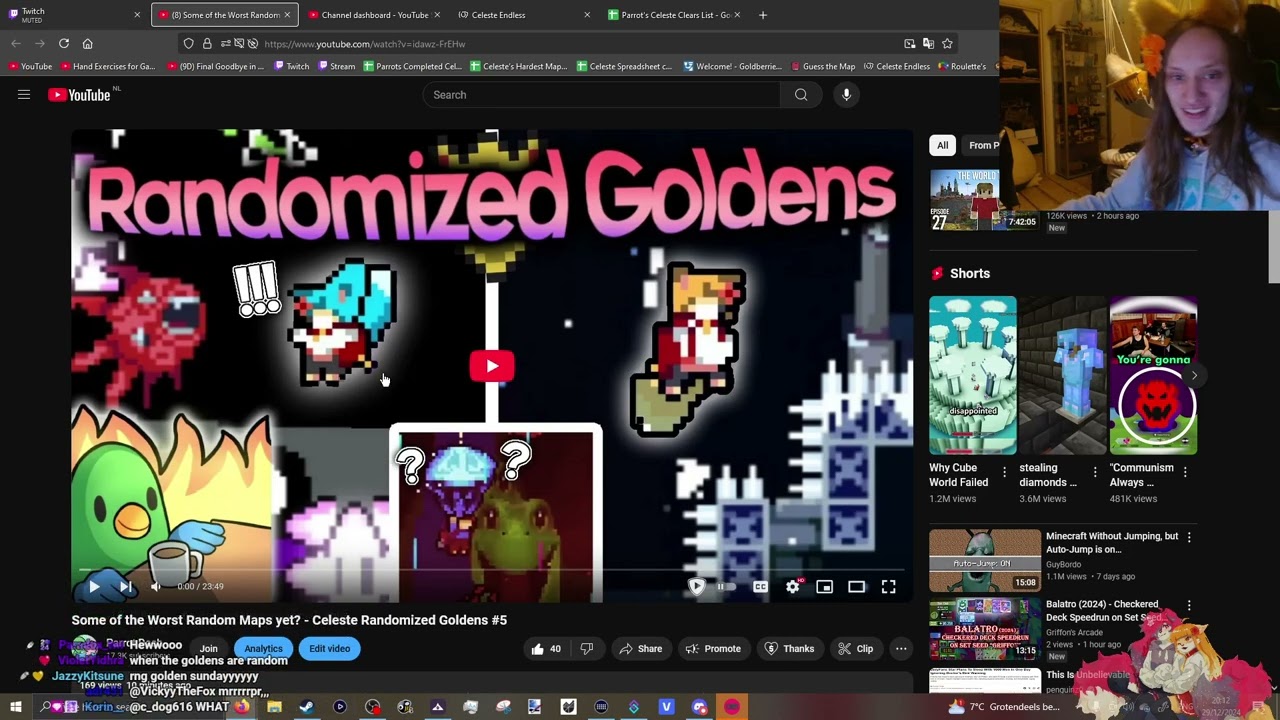1280x720 pixels.
Task: Open Discord from the taskbar
Action: (699, 707)
